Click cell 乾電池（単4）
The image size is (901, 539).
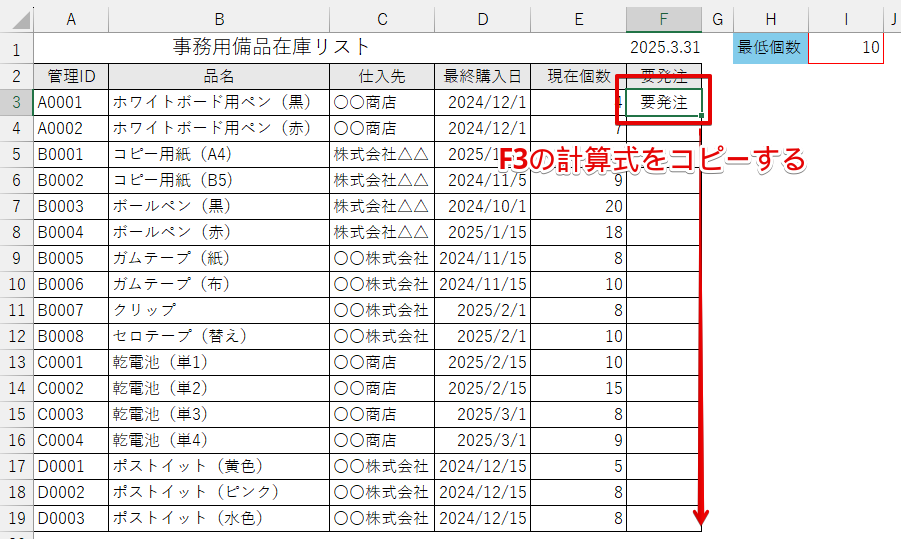[219, 440]
